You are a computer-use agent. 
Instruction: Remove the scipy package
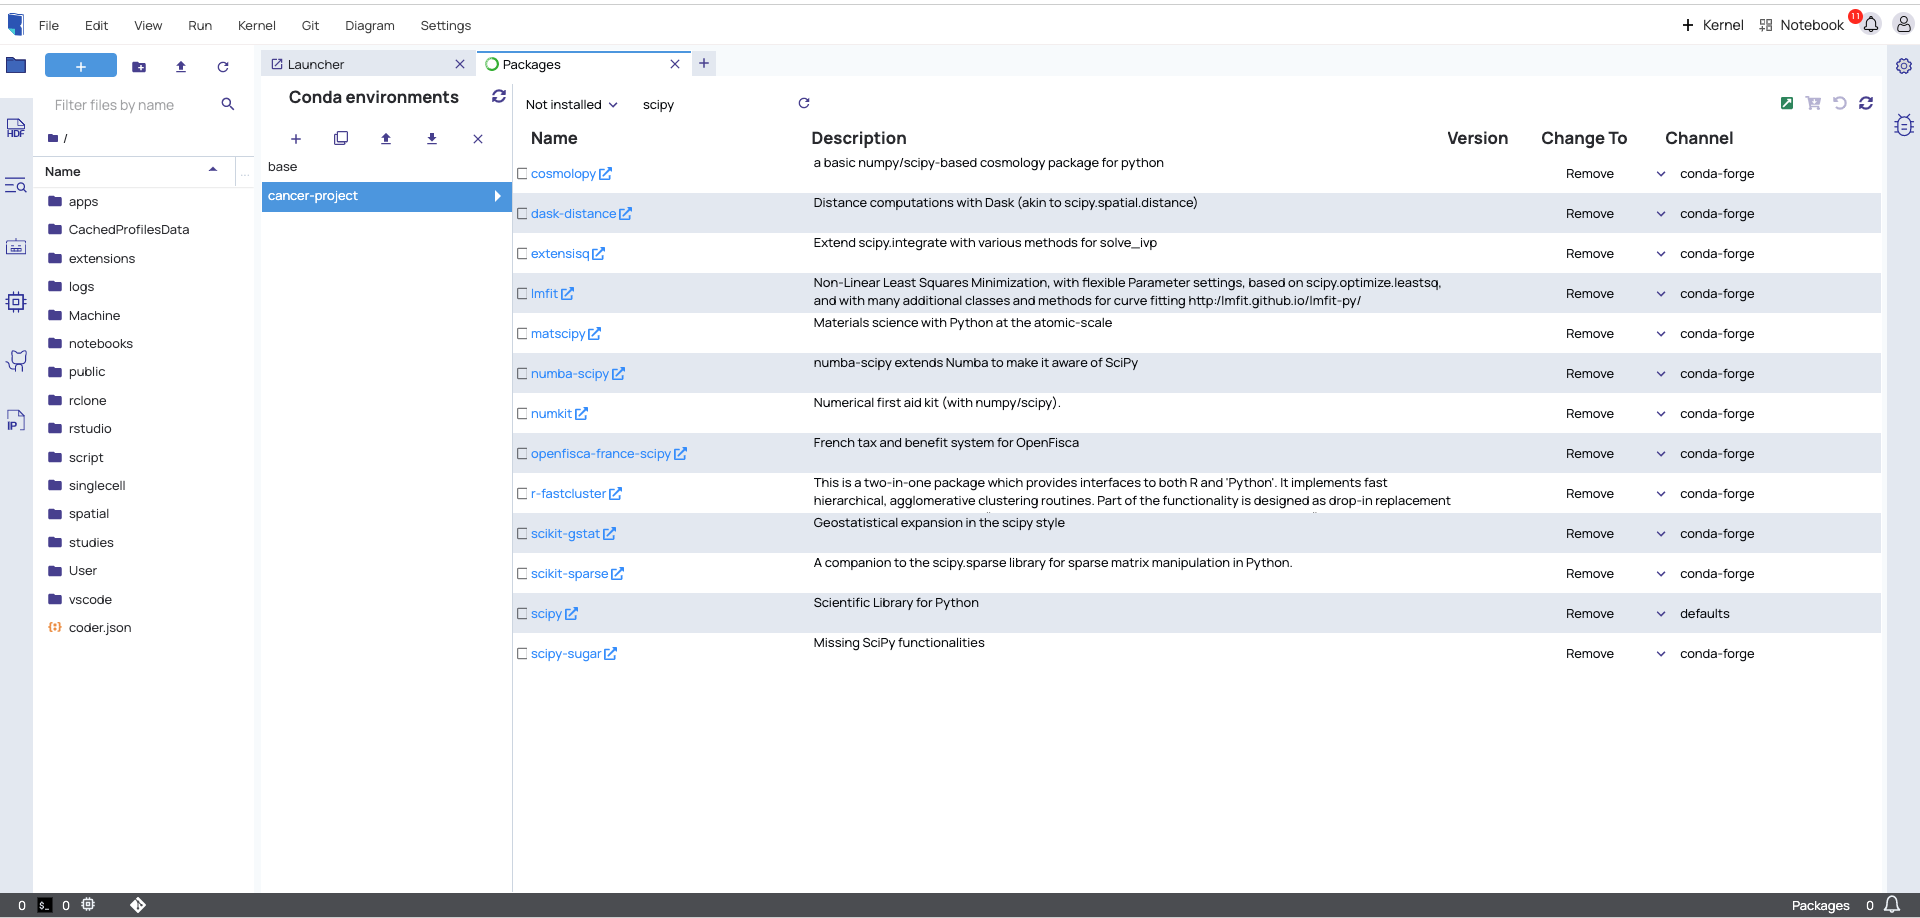[x=1589, y=613]
